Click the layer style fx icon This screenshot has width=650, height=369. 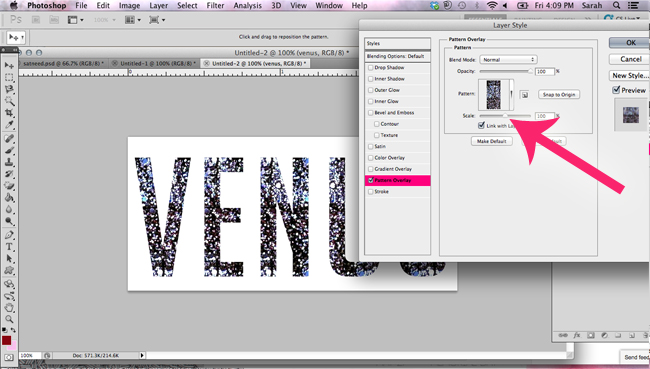pyautogui.click(x=577, y=335)
